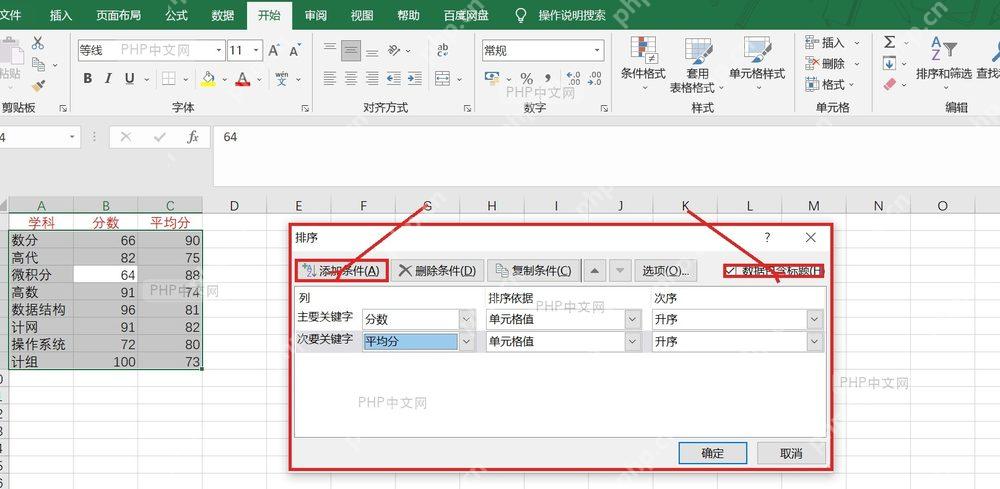The height and width of the screenshot is (489, 1000).
Task: Click the wrap text icon
Action: tap(443, 50)
